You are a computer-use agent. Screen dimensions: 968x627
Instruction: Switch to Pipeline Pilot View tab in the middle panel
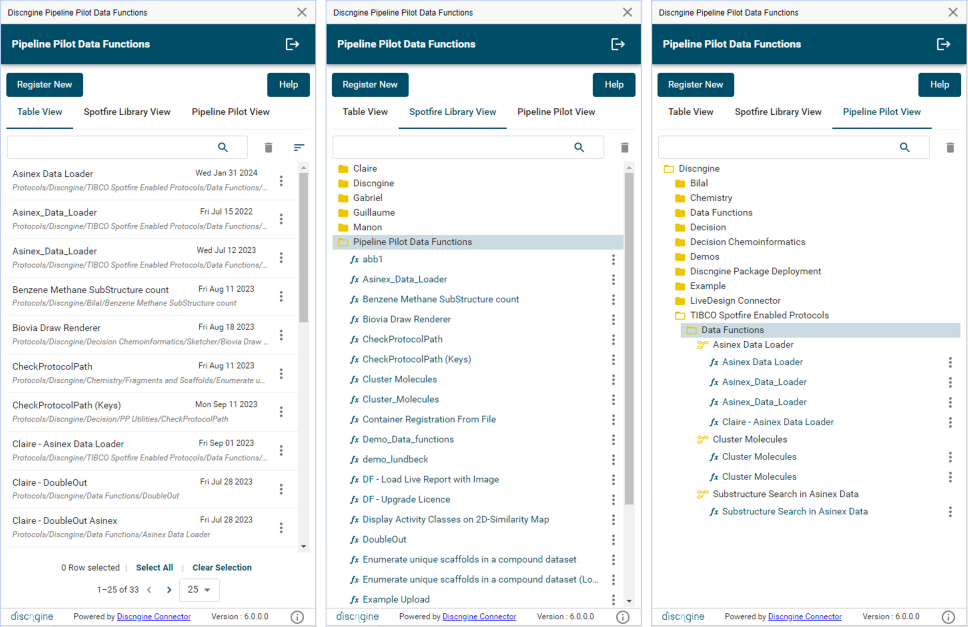pyautogui.click(x=556, y=112)
